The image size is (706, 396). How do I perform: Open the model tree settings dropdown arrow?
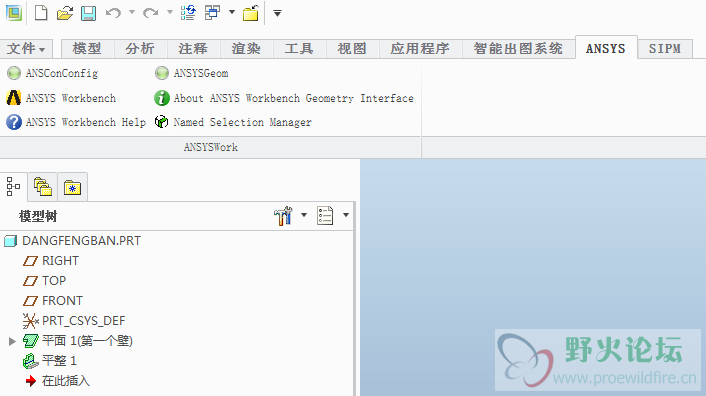(304, 215)
